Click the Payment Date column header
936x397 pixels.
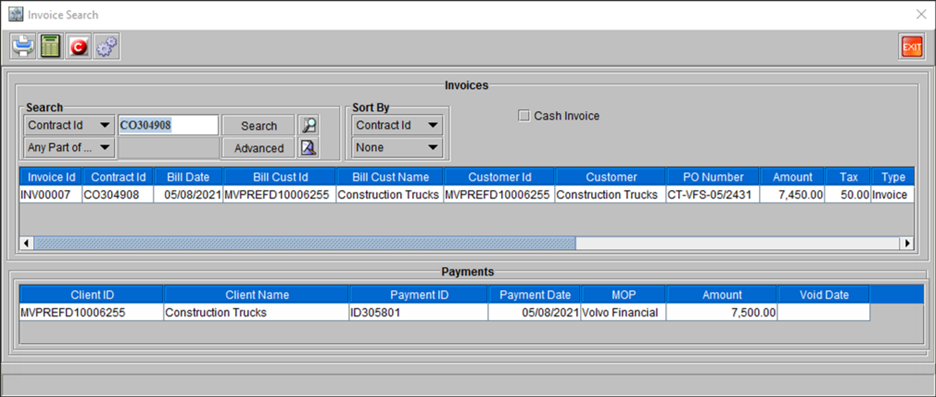pyautogui.click(x=535, y=295)
